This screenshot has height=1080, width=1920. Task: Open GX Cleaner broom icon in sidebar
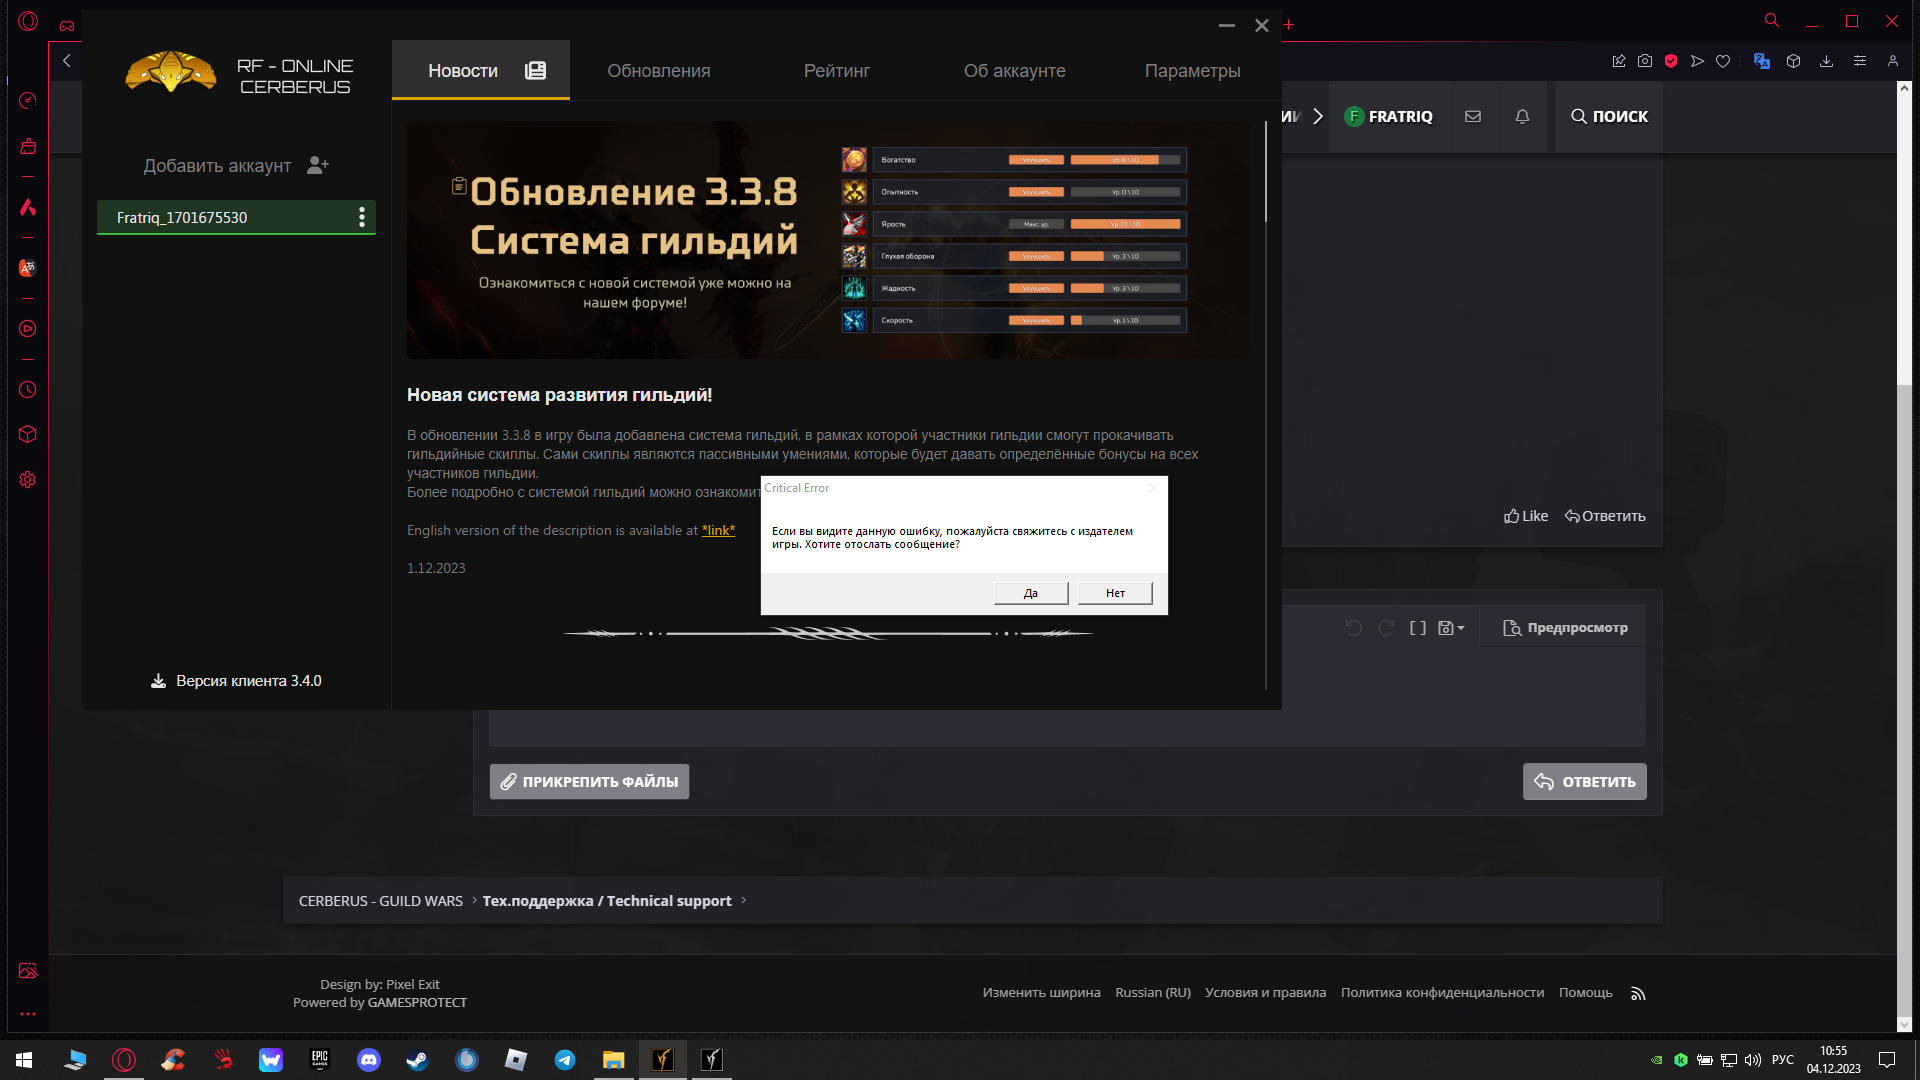pos(28,147)
